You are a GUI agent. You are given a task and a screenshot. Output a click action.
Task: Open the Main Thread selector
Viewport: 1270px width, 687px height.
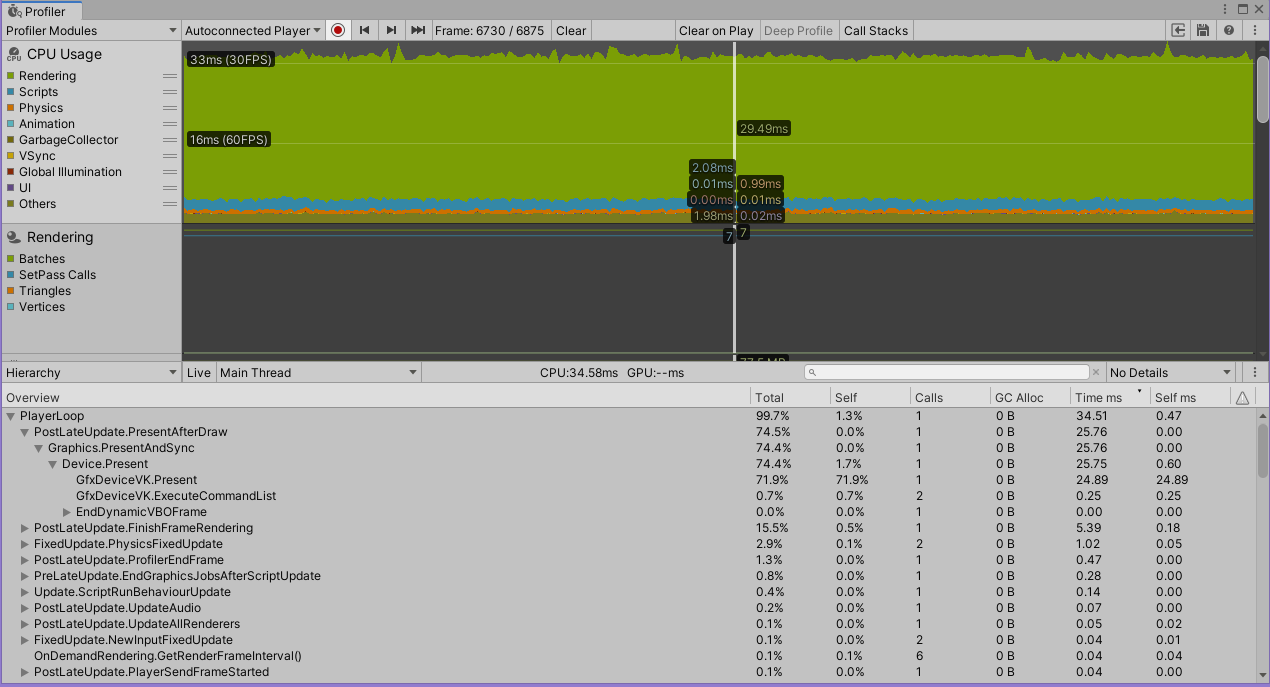click(316, 372)
